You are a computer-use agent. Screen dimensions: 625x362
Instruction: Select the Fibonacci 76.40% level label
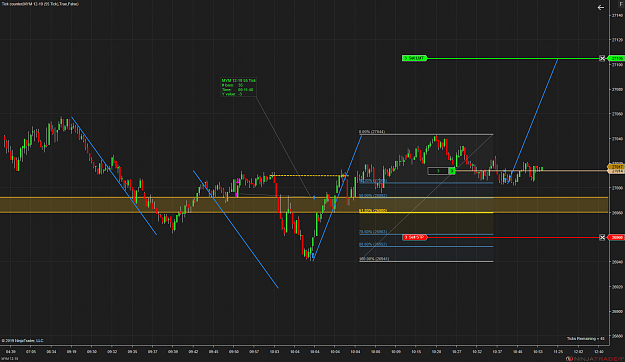[373, 232]
